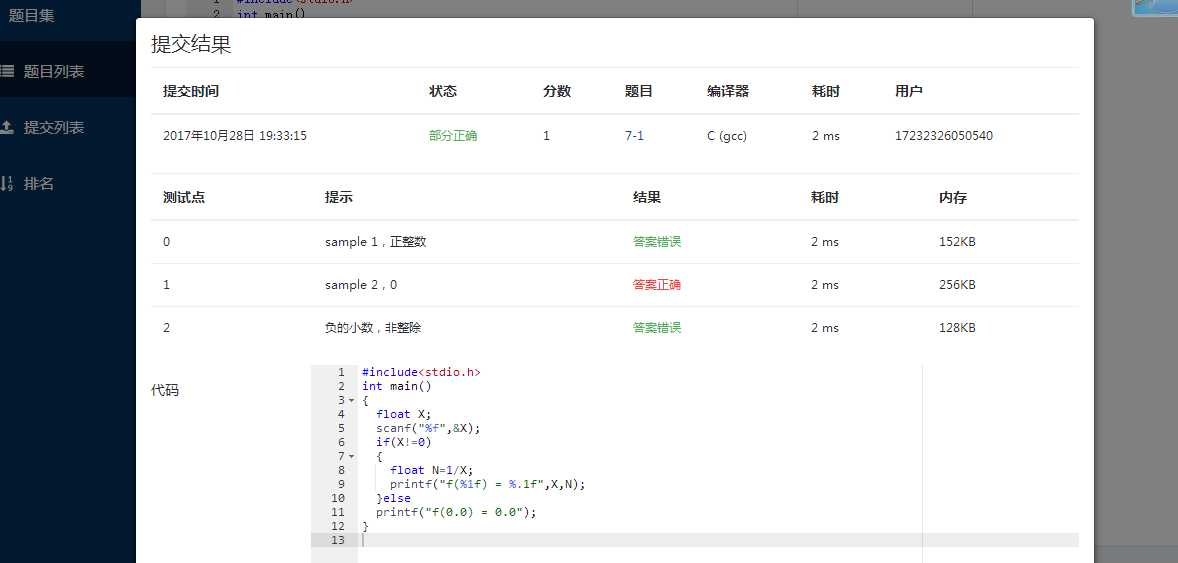Image resolution: width=1178 pixels, height=563 pixels.
Task: Open 题目列表 in the sidebar
Action: 53,71
